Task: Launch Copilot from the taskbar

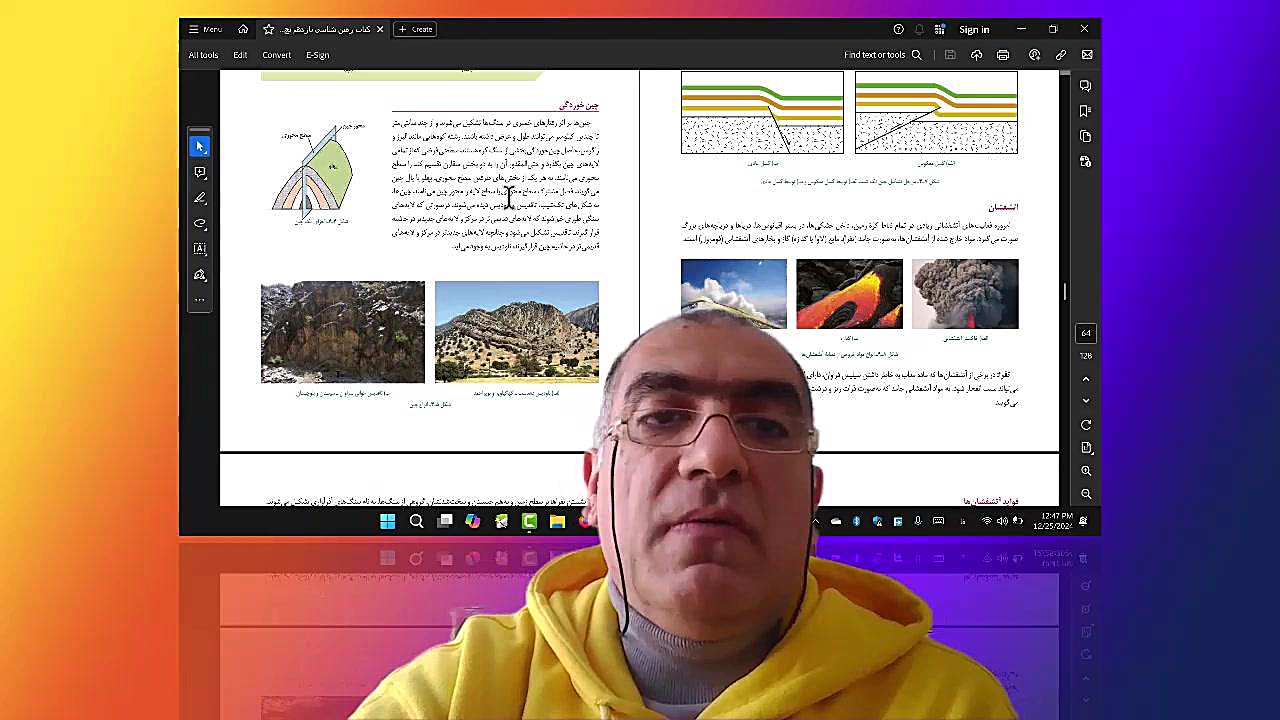Action: coord(473,521)
